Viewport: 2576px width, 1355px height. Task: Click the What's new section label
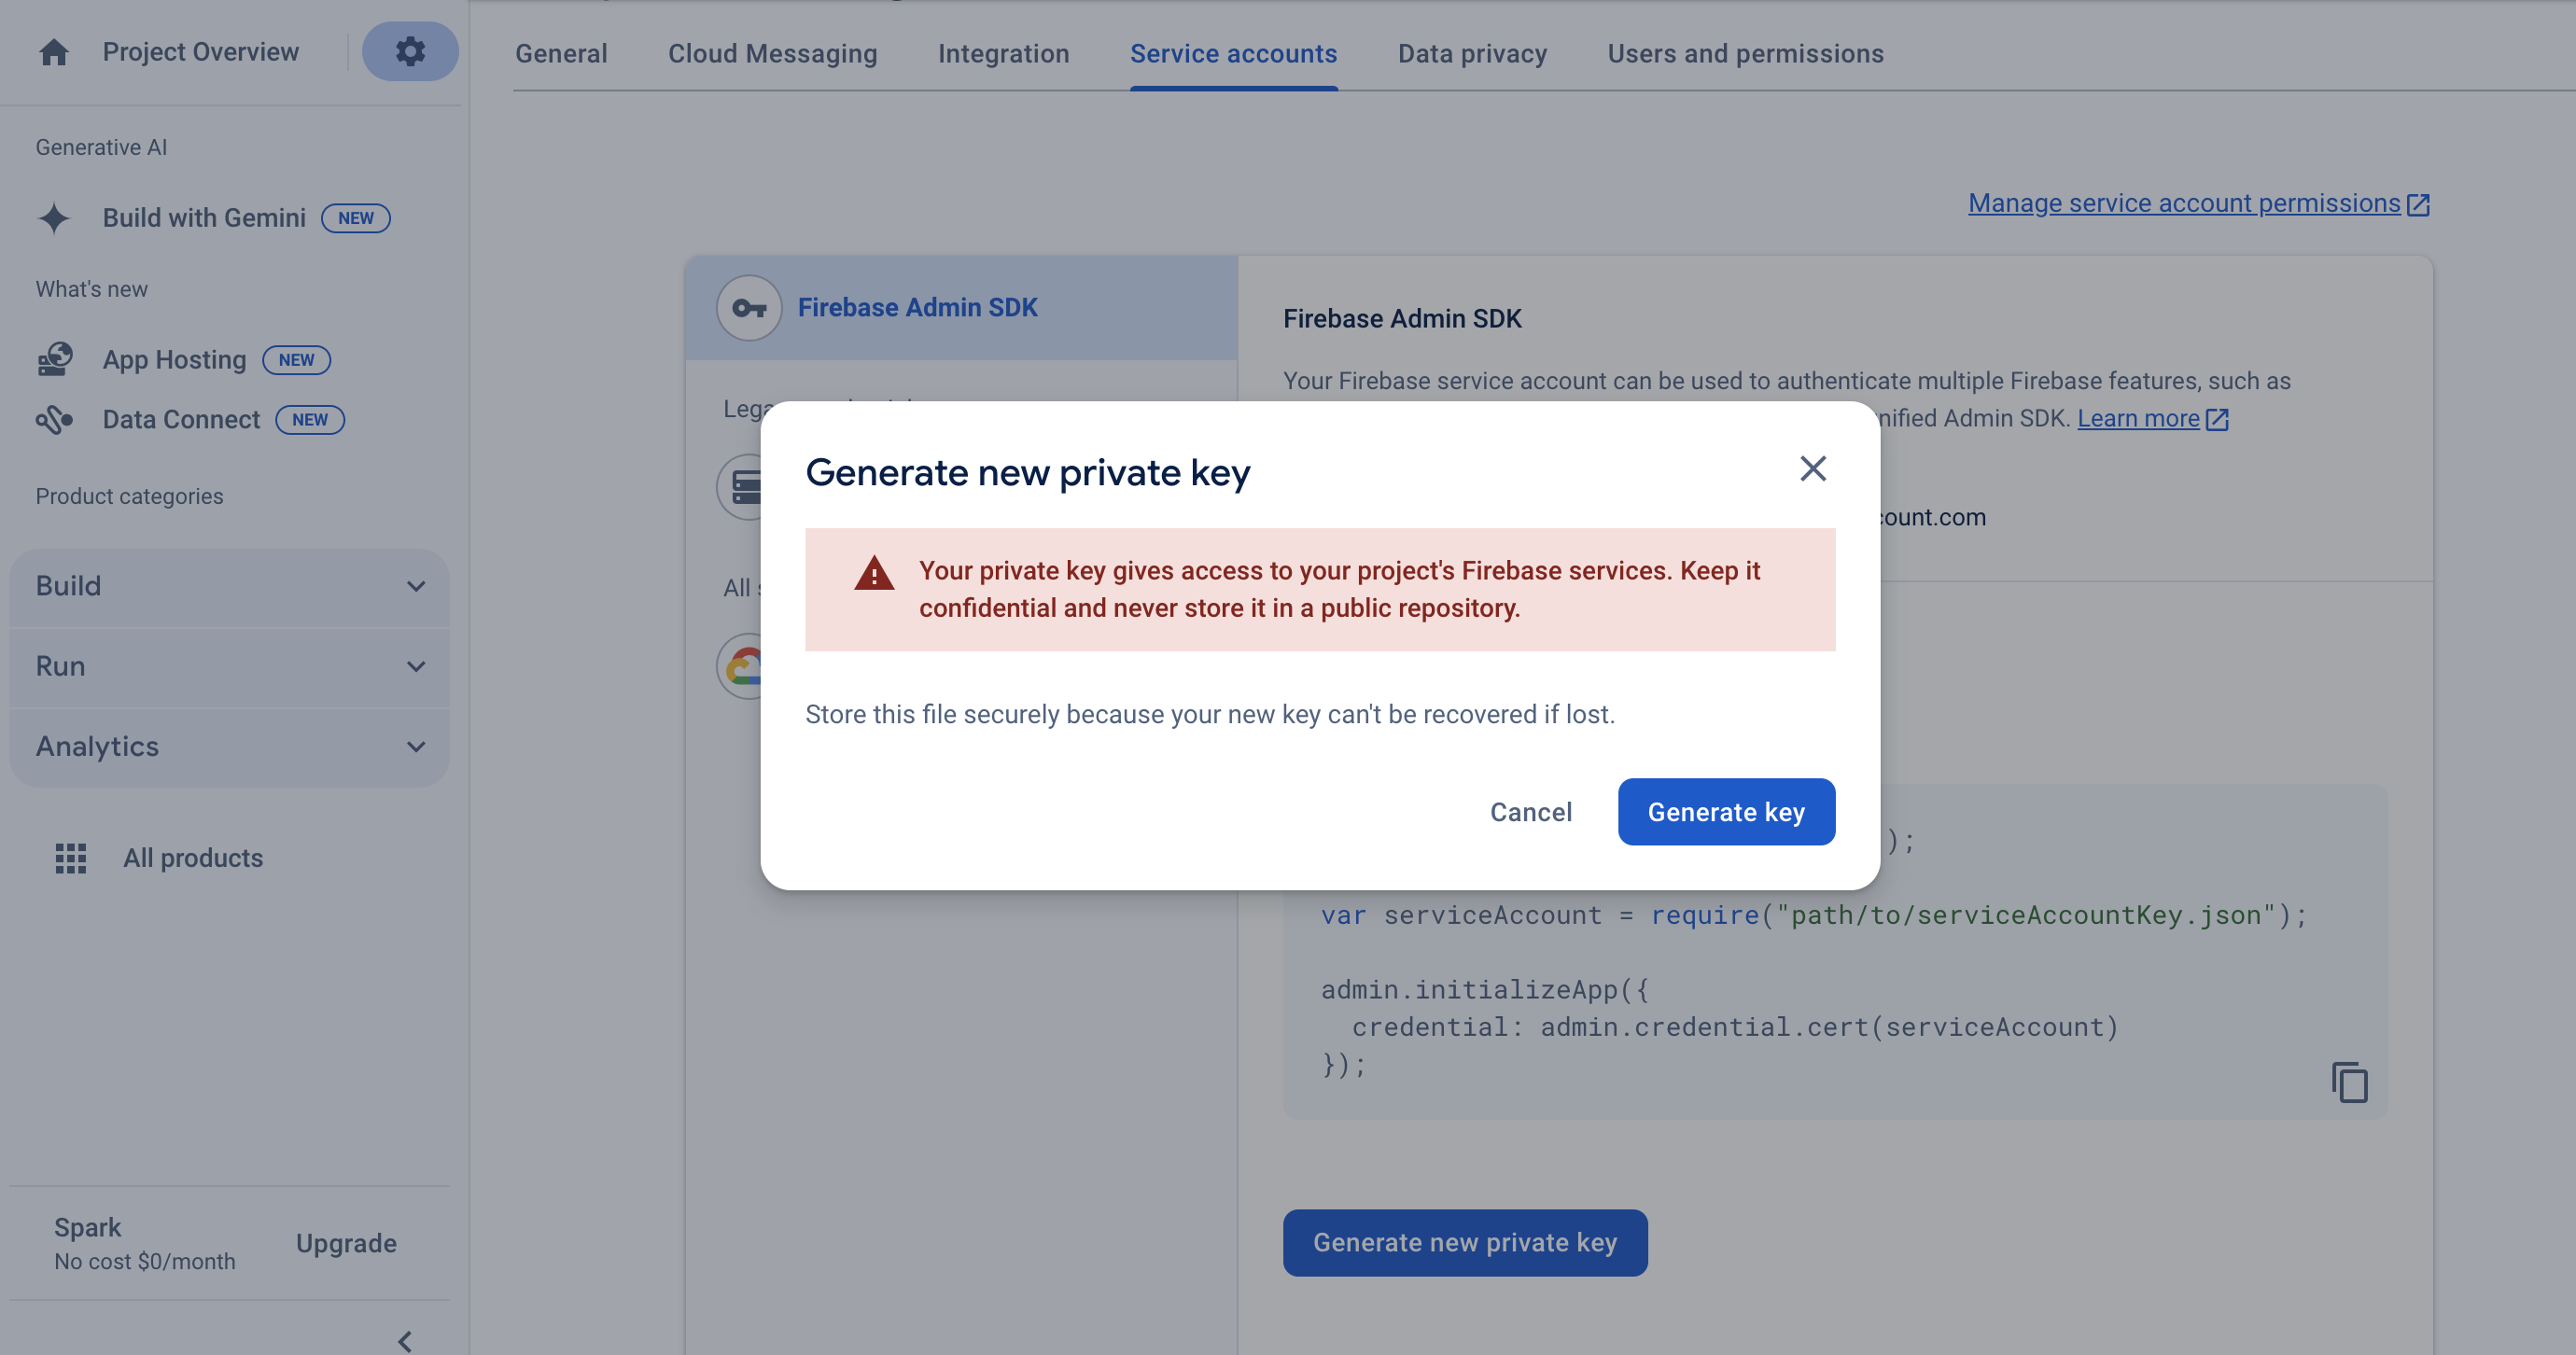[91, 289]
